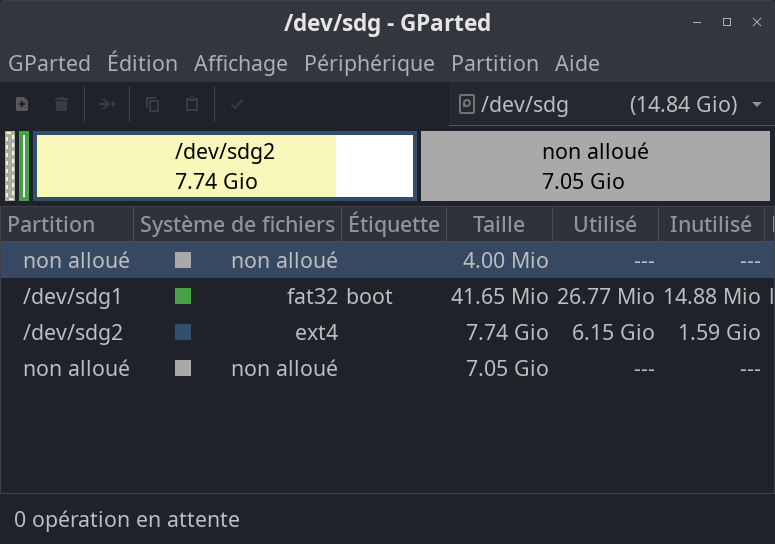This screenshot has width=775, height=544.
Task: Open the Édition menu
Action: pos(142,64)
